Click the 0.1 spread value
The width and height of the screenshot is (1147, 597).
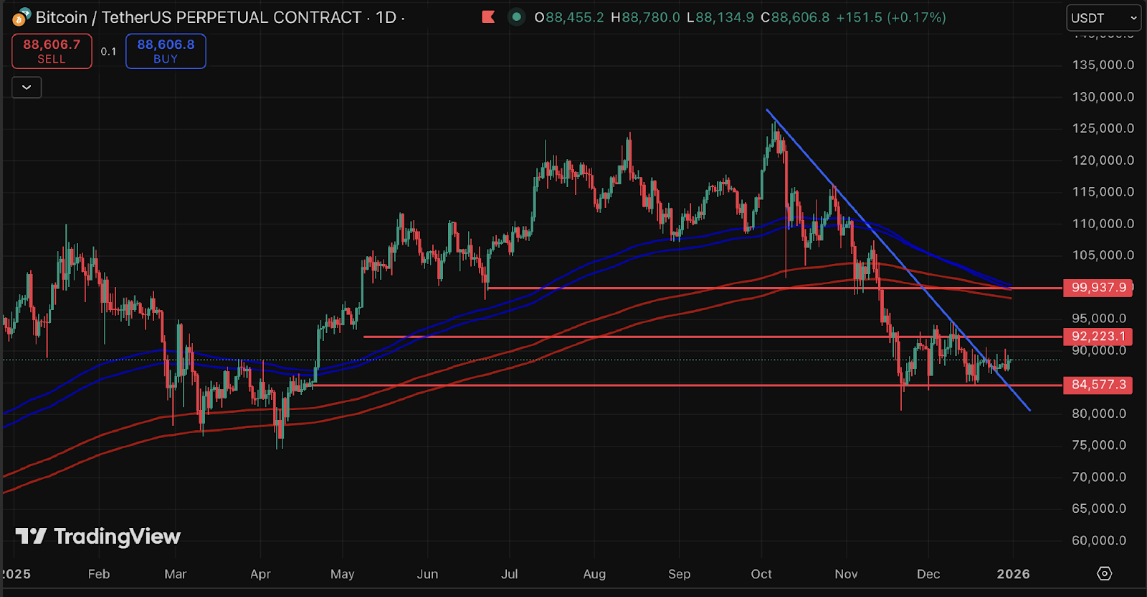108,51
